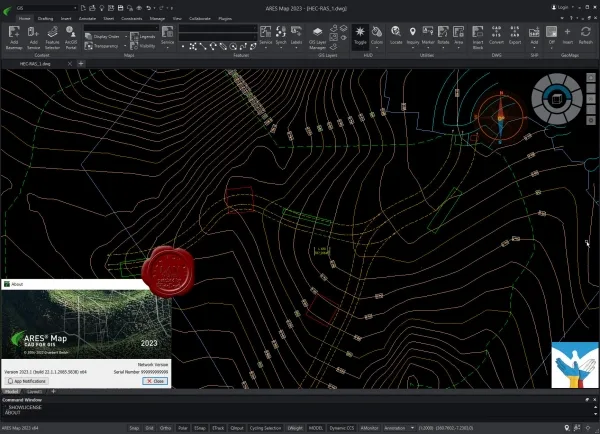Click the New document icon in quick access toolbar

[x=83, y=8]
